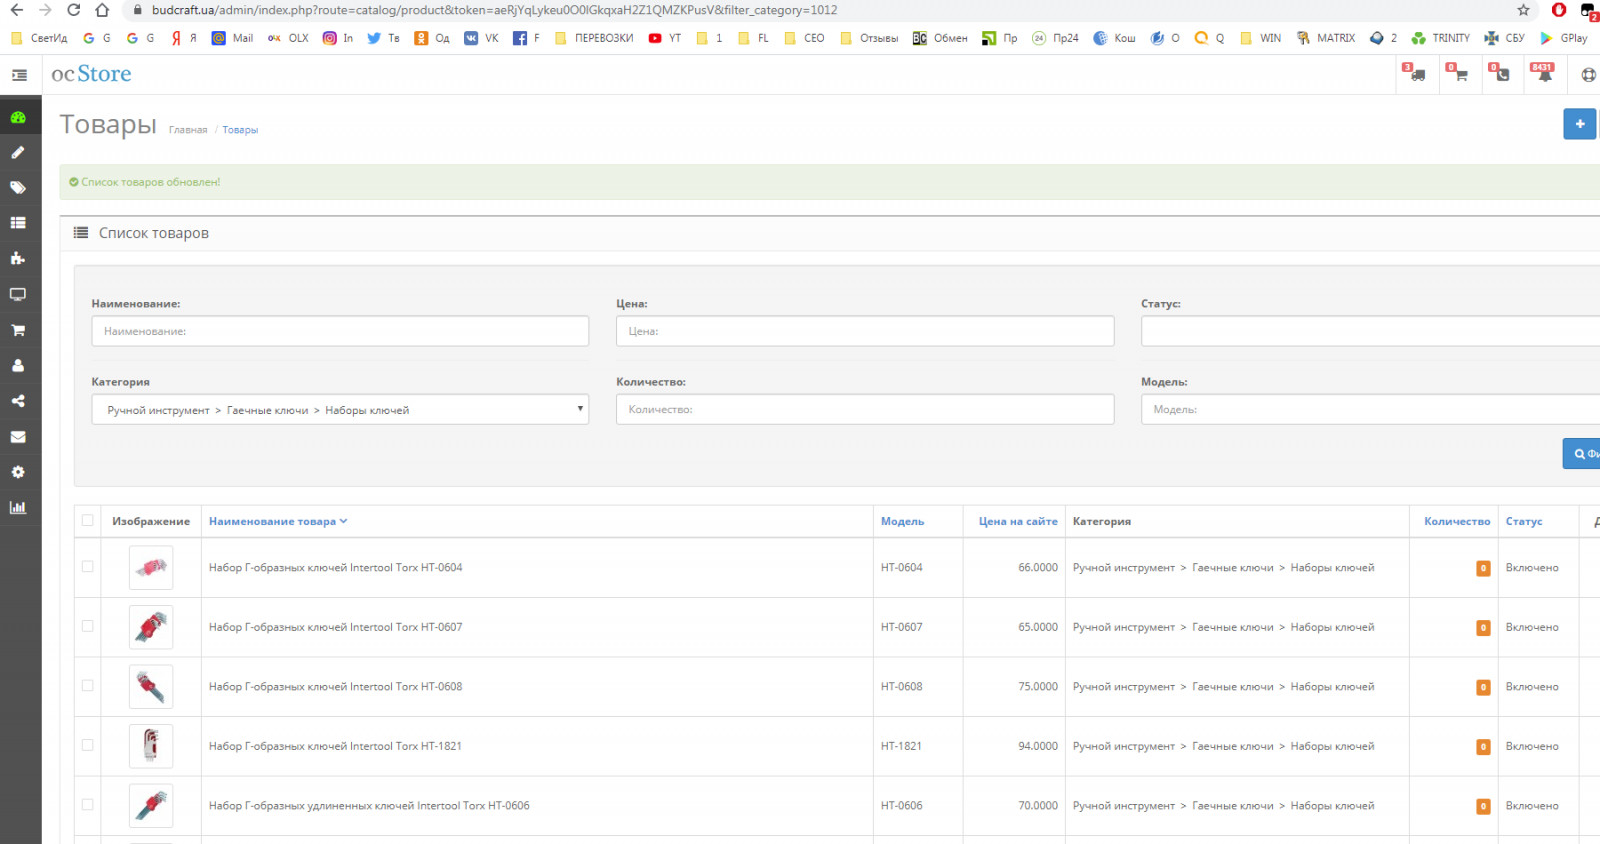The image size is (1600, 844).
Task: Open the WIN bookmarks folder
Action: 1260,38
